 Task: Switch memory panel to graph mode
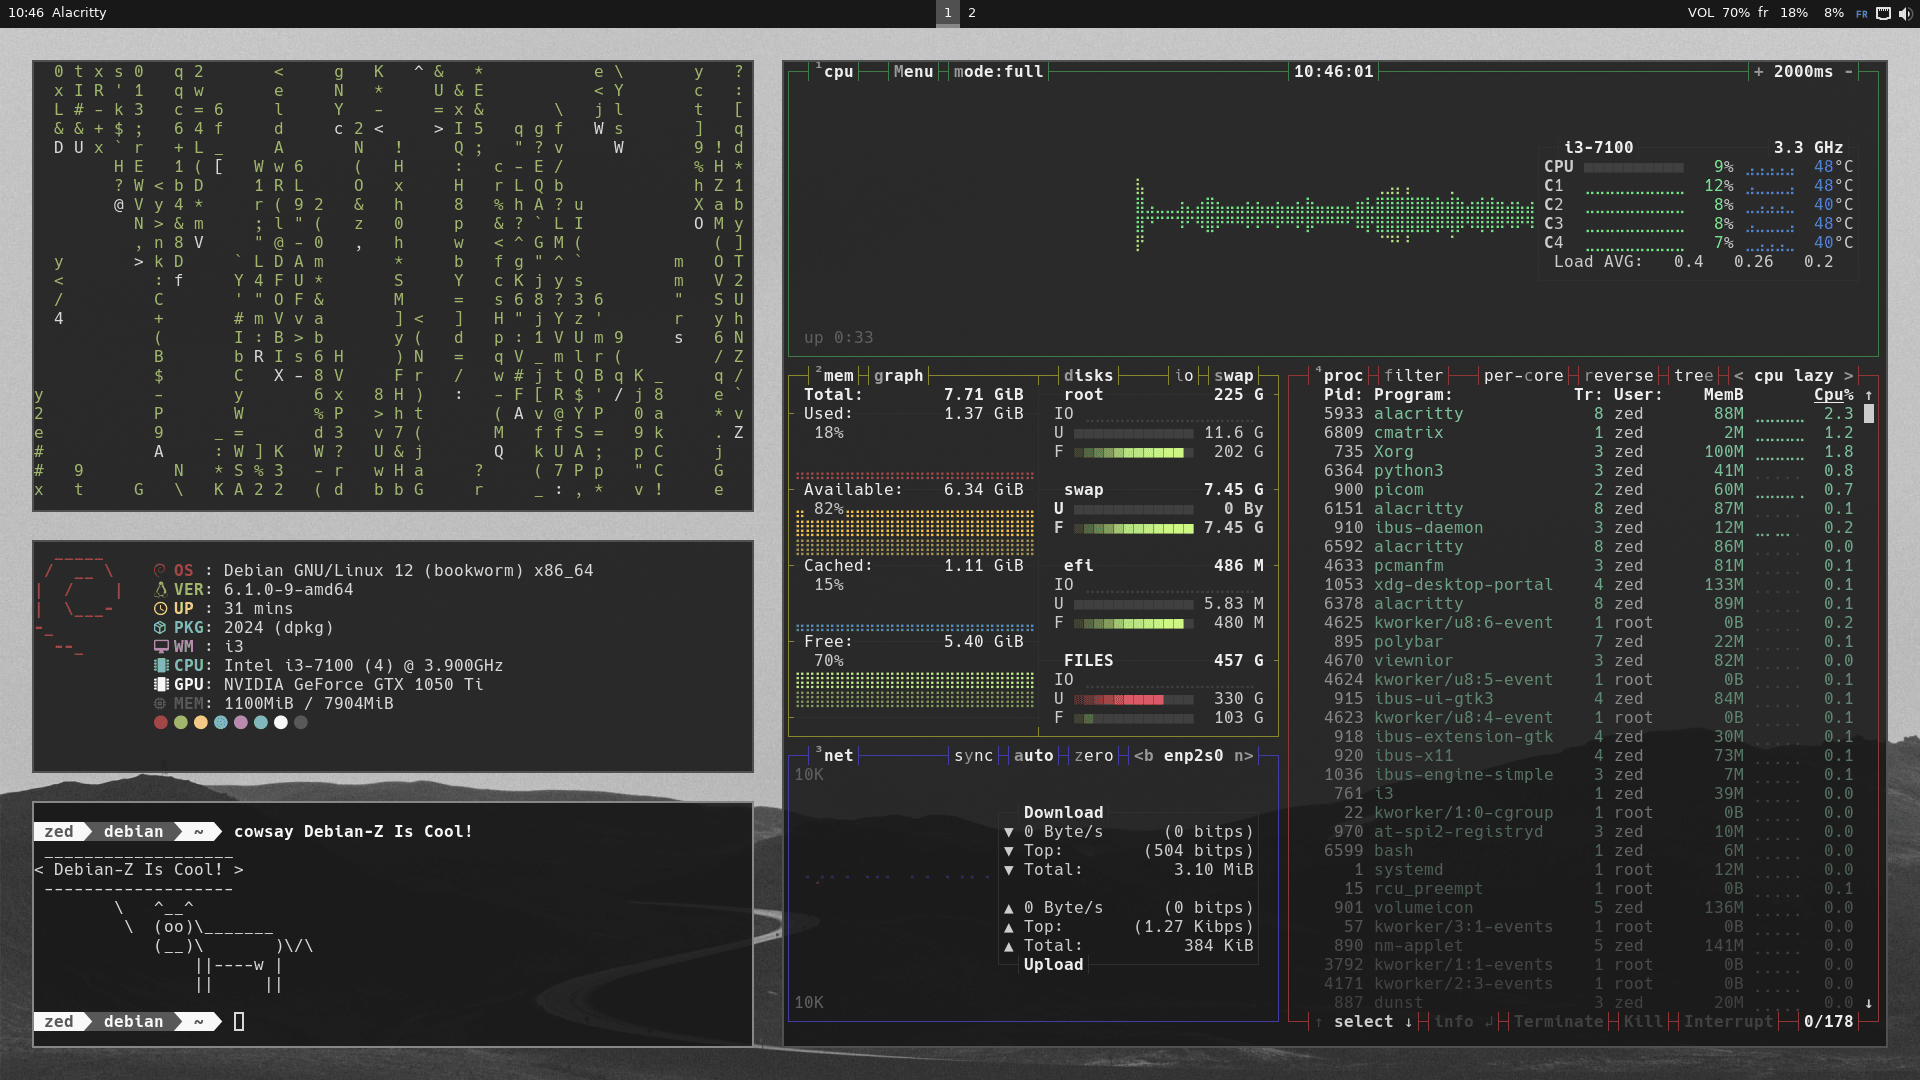(898, 375)
